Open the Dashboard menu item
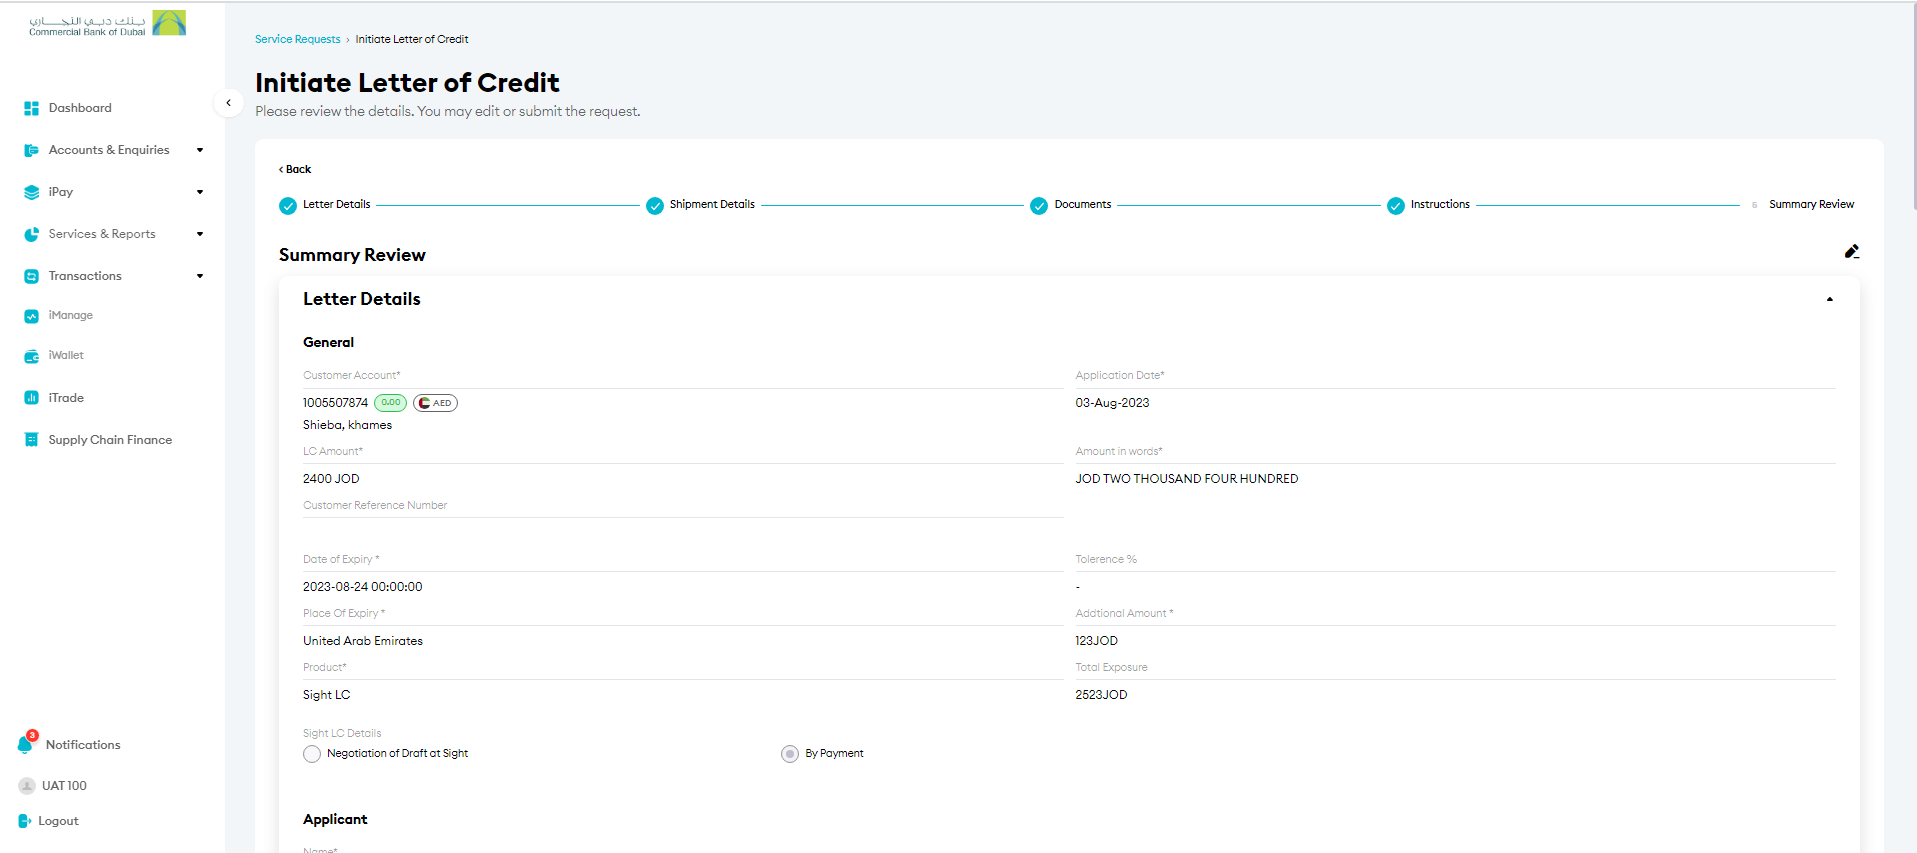1917x853 pixels. tap(80, 108)
